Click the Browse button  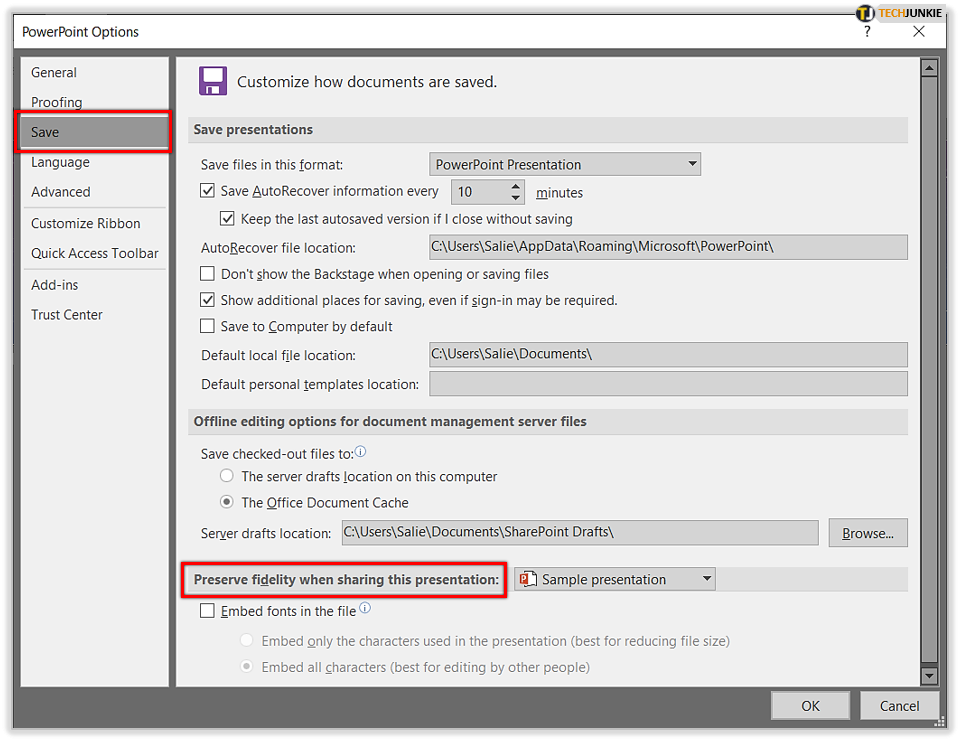click(868, 533)
